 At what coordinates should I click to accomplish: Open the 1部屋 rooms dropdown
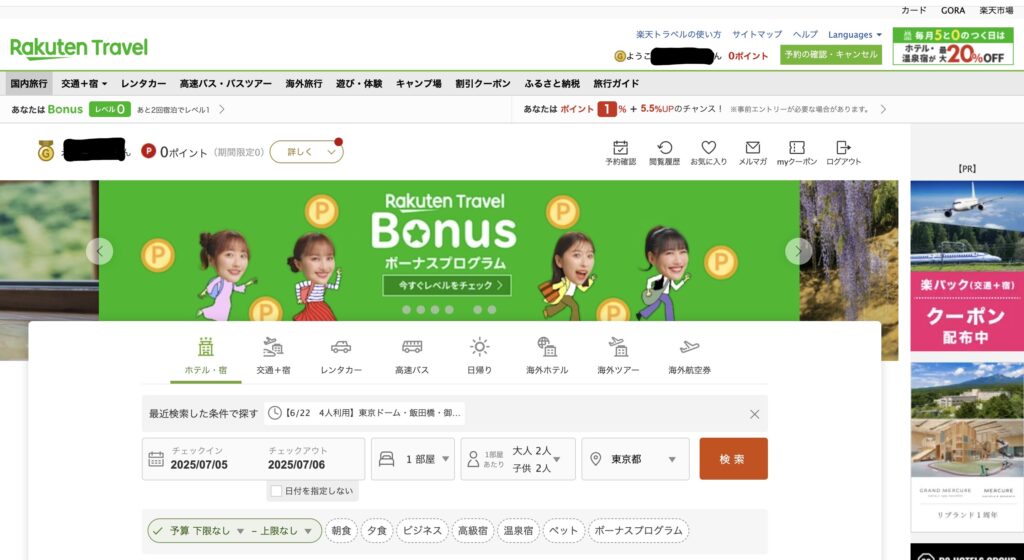(413, 459)
